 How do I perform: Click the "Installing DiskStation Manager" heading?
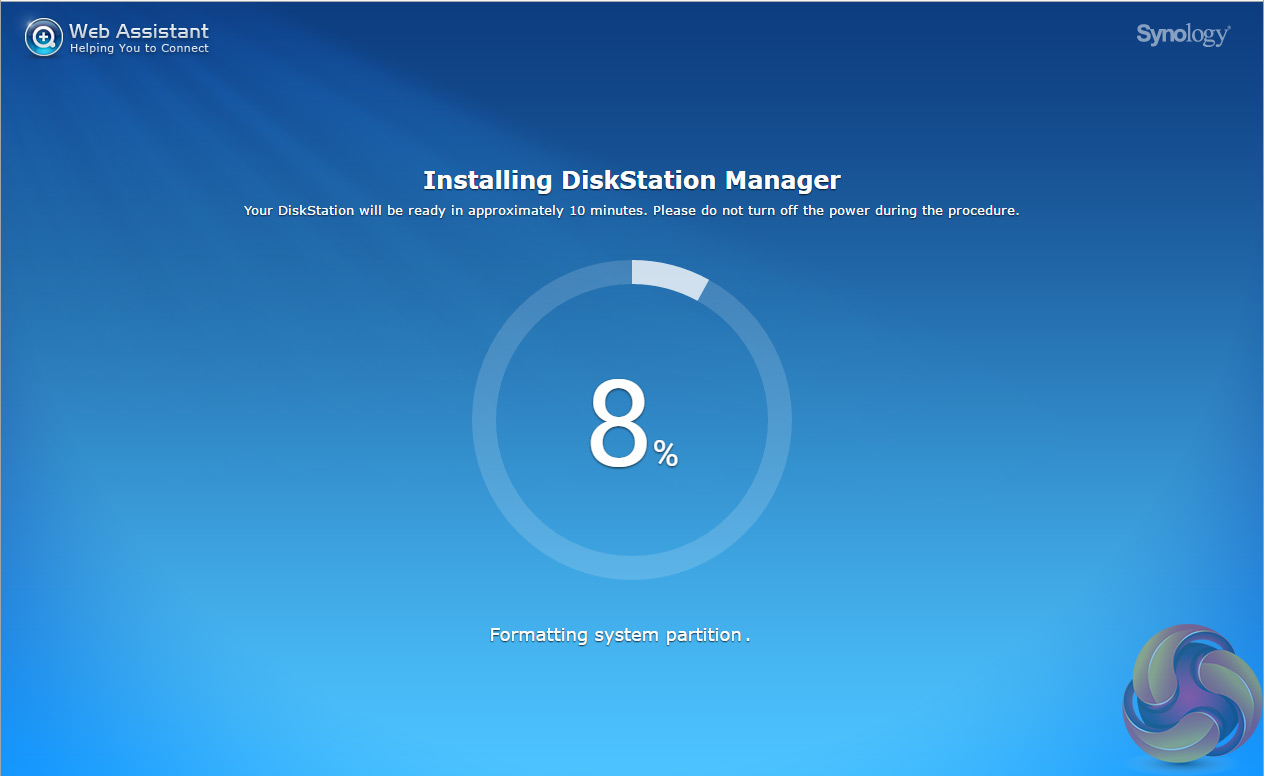(632, 180)
